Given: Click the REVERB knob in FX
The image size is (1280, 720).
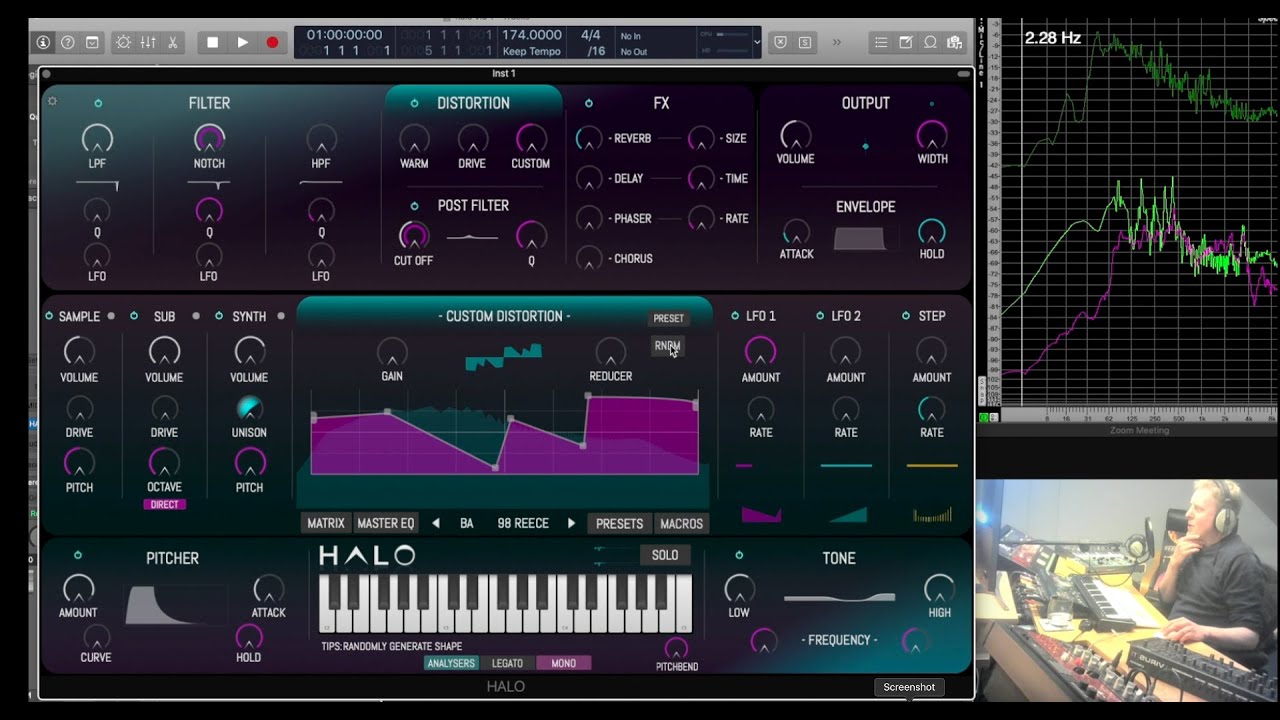Looking at the screenshot, I should (x=589, y=139).
